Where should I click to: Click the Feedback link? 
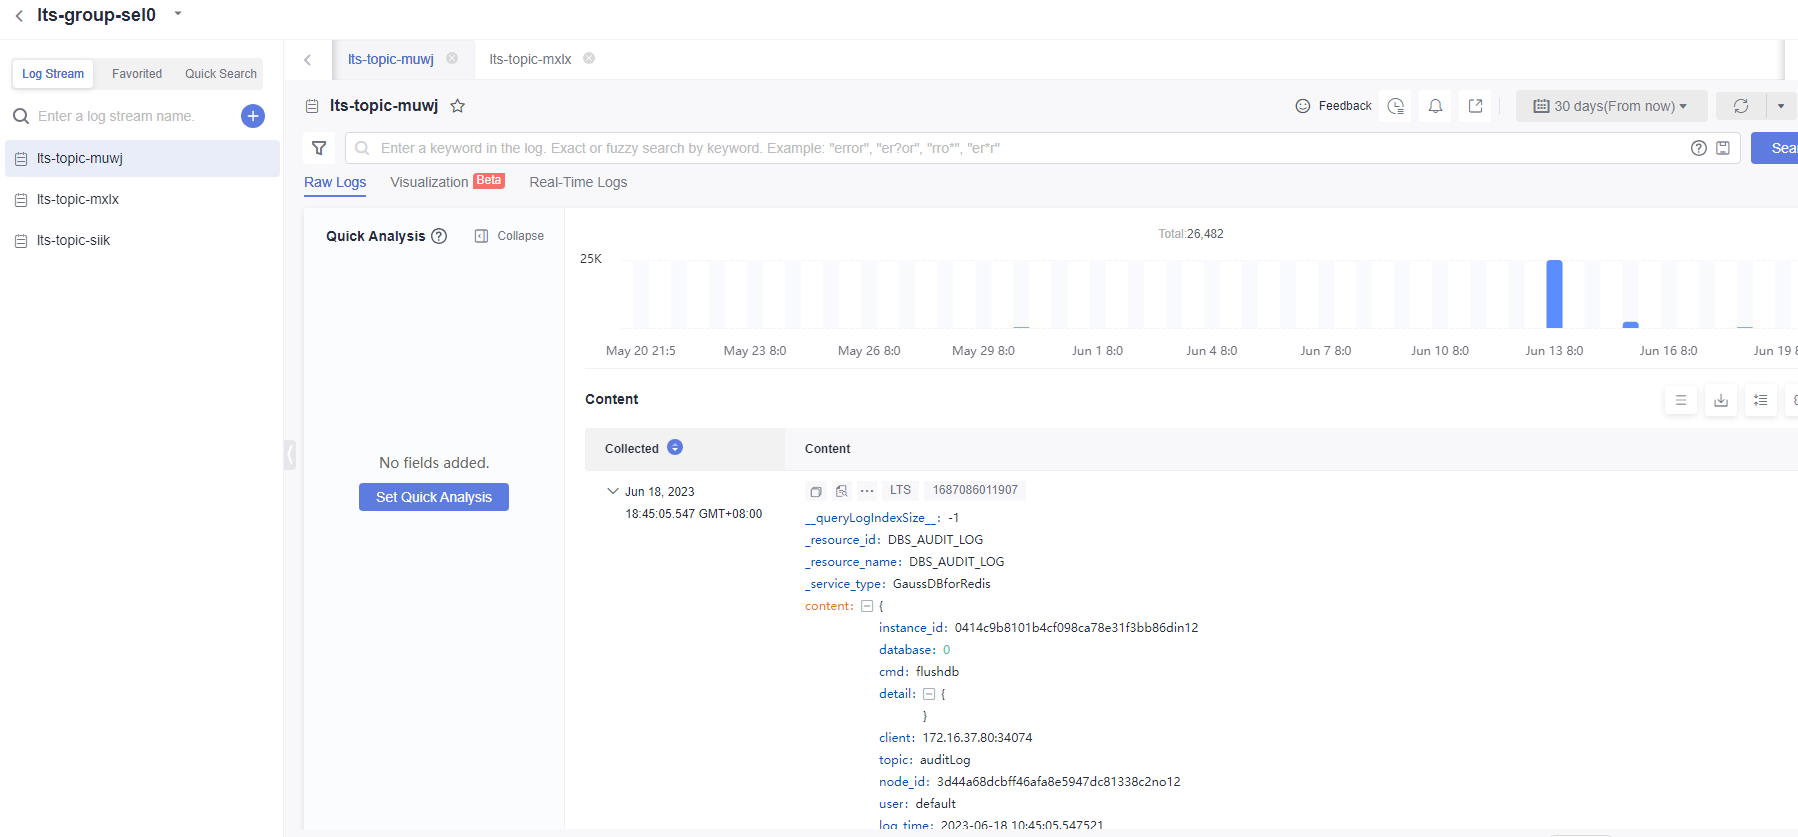point(1334,106)
